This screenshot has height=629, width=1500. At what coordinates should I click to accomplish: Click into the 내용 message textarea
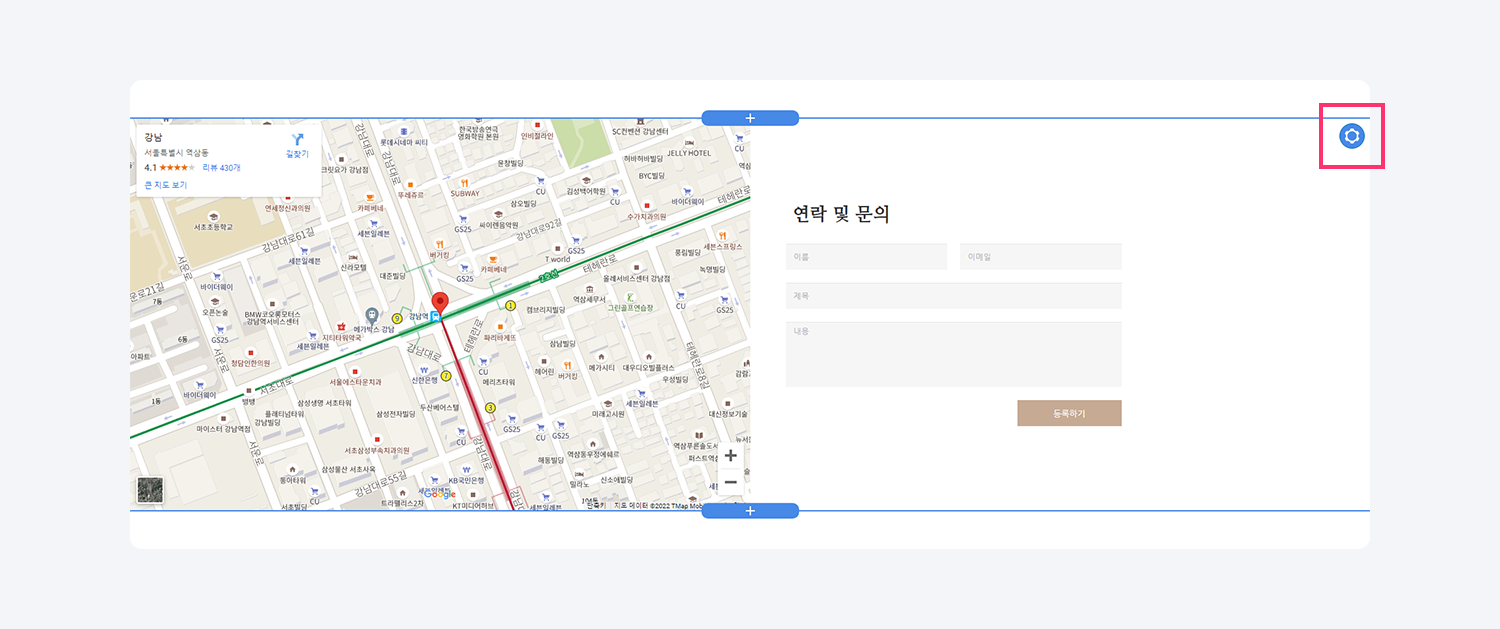pyautogui.click(x=953, y=354)
